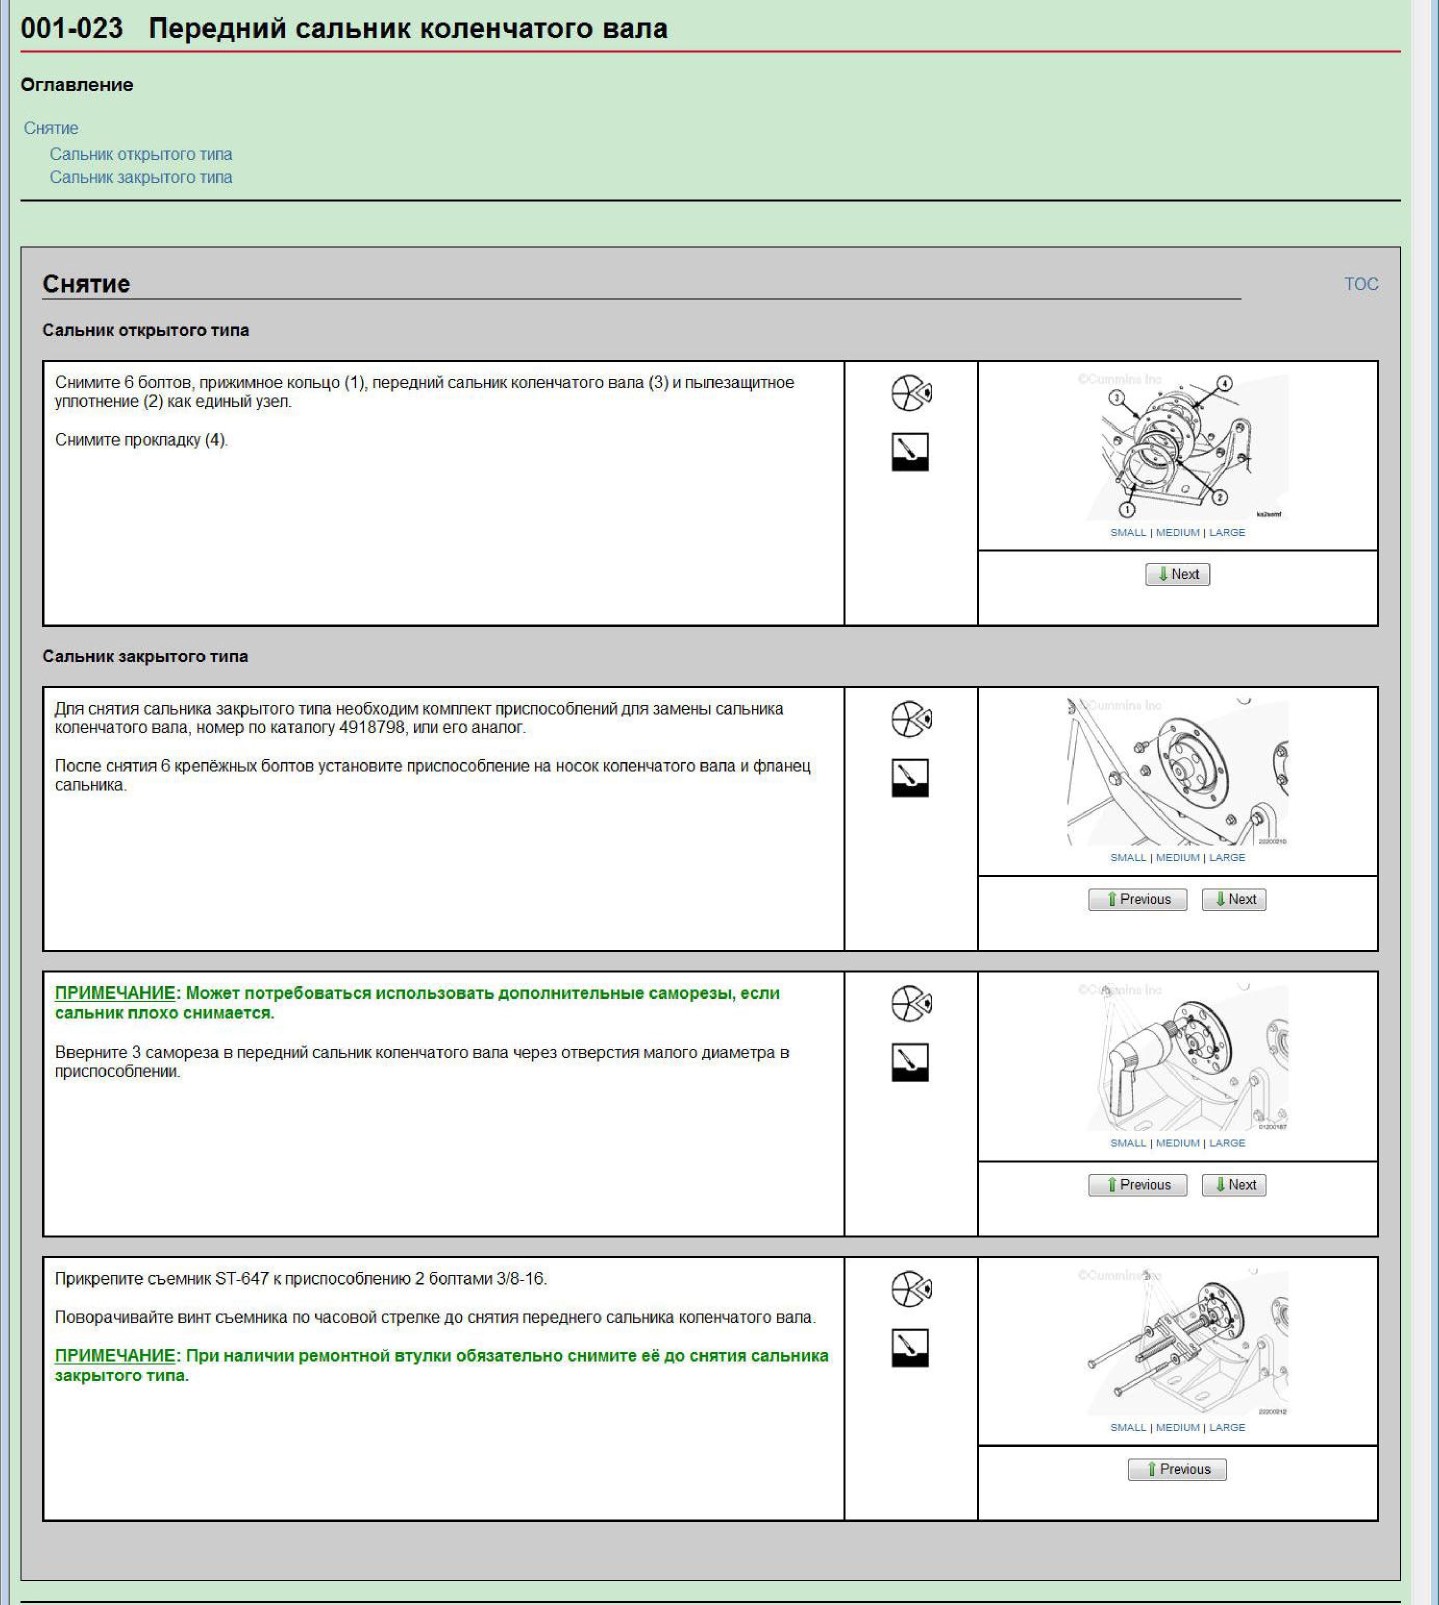
Task: Click the text Снимите 6 болтов, прижимное кольцо
Action: click(424, 392)
